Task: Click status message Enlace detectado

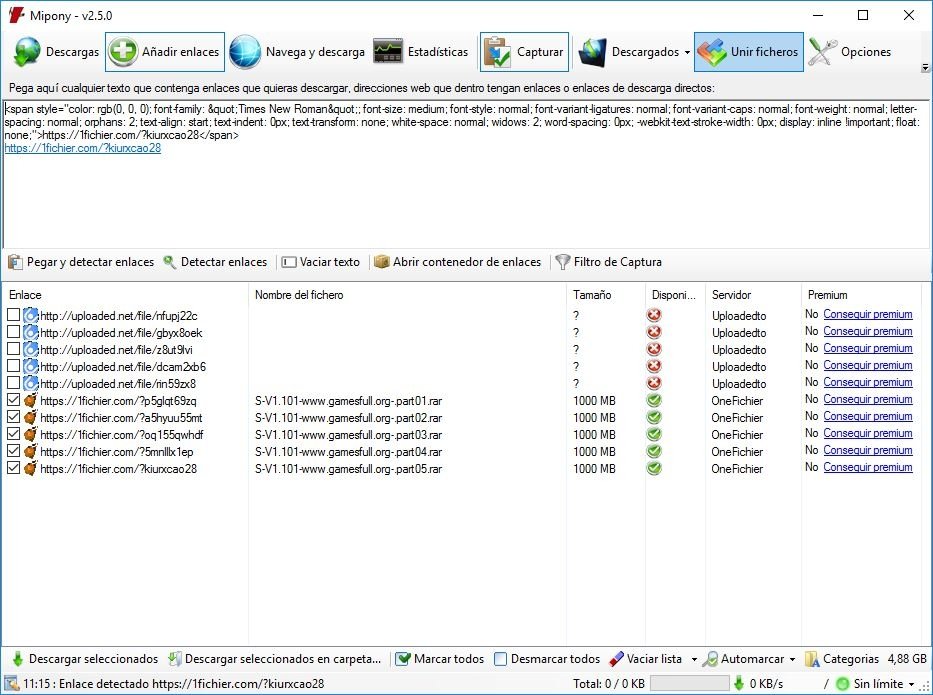Action: tap(174, 684)
